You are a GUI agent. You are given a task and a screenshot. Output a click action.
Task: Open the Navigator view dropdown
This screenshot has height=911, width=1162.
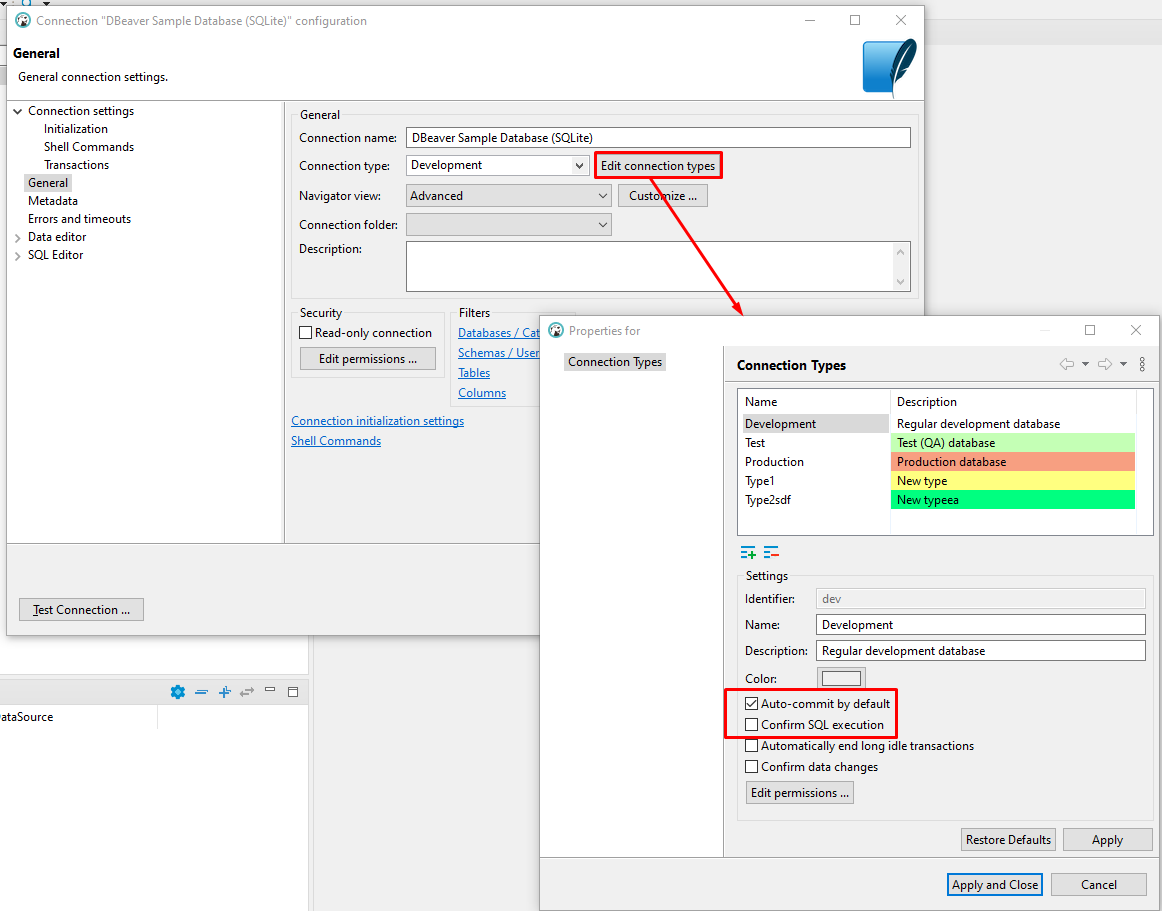[509, 196]
